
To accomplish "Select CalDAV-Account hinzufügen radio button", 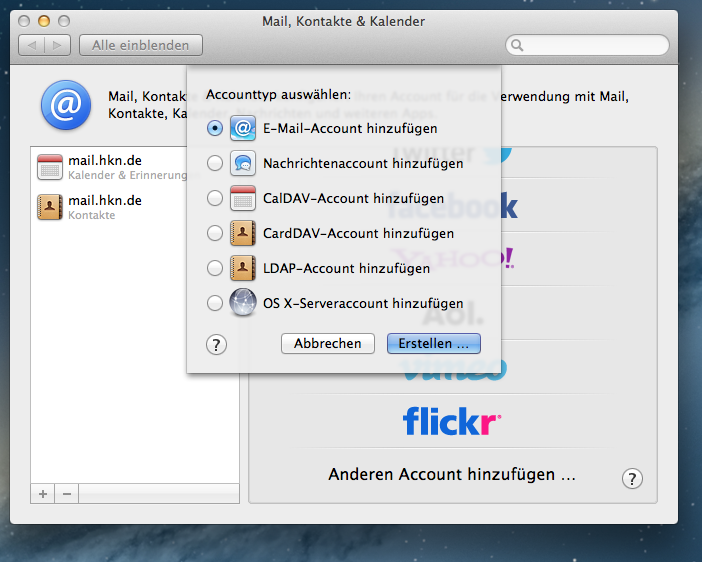I will point(214,198).
